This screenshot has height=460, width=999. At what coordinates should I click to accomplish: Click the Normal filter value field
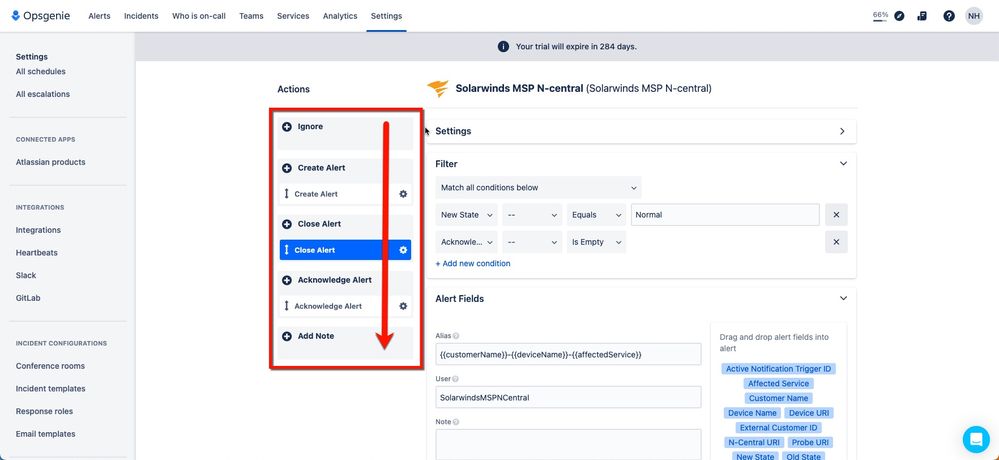pyautogui.click(x=725, y=215)
